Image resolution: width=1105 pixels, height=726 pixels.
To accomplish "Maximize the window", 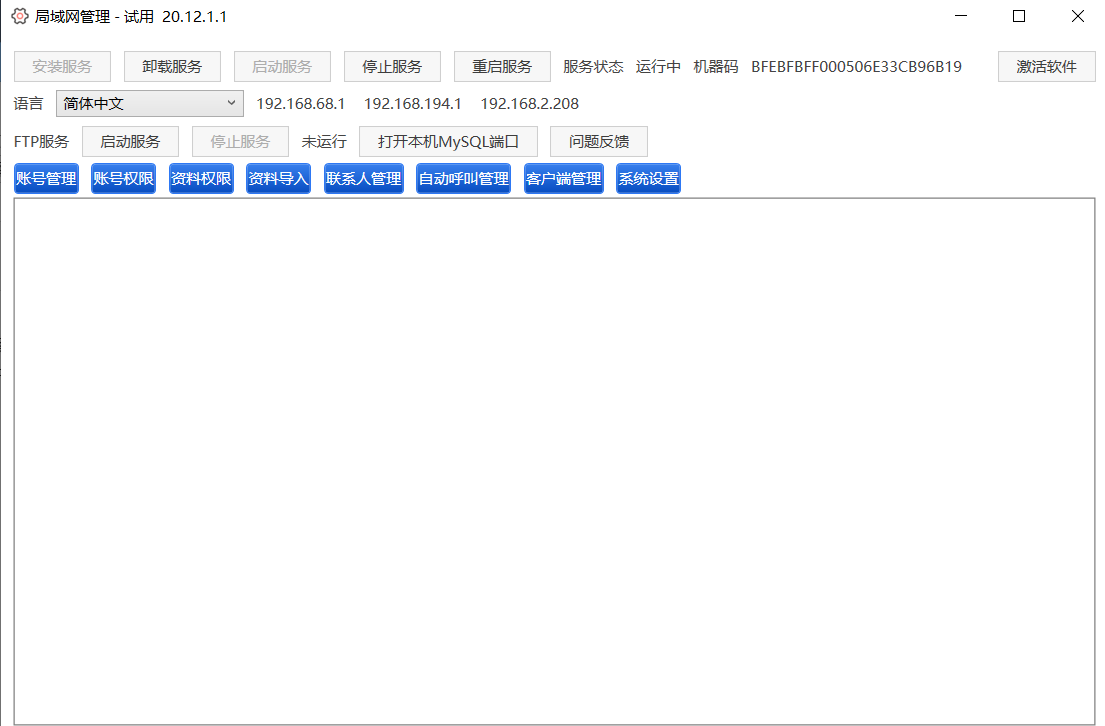I will click(x=1019, y=16).
